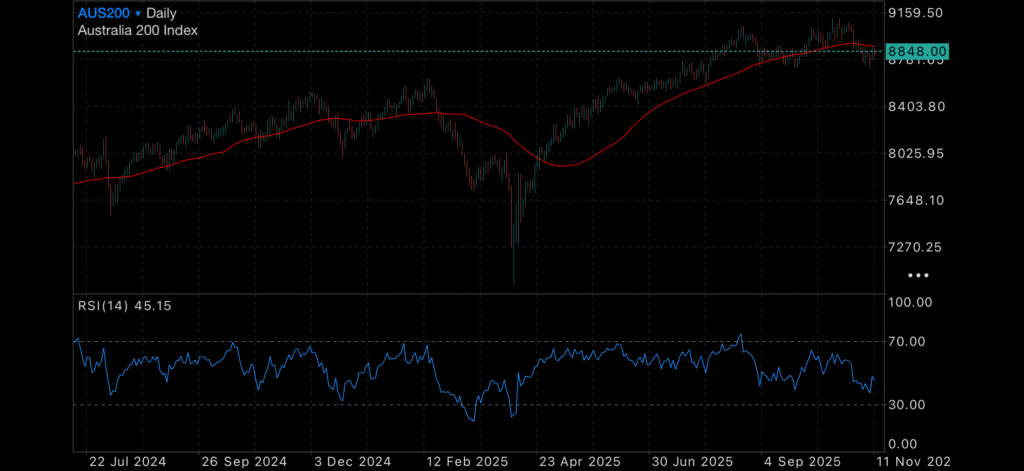Click the Australia 200 Index title
Screen dimensions: 1024x471
[x=137, y=30]
